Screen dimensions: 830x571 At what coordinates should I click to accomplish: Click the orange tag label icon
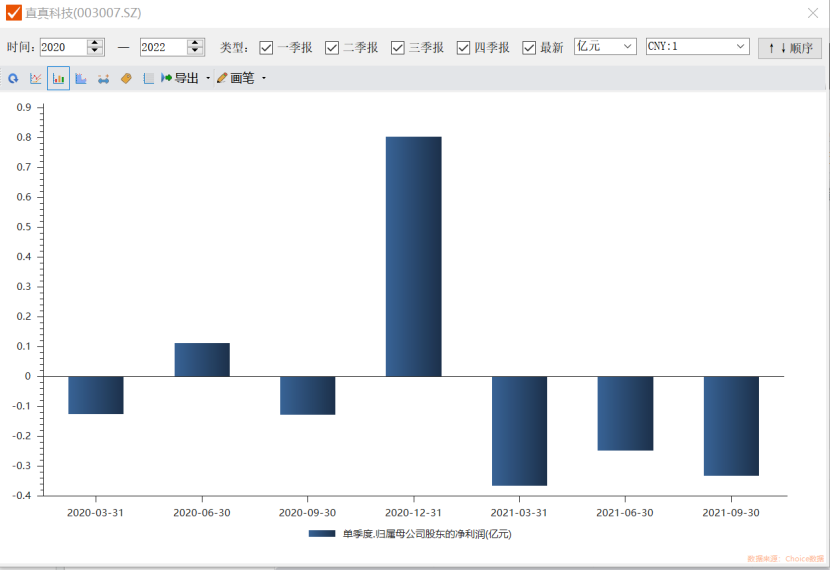pyautogui.click(x=126, y=78)
